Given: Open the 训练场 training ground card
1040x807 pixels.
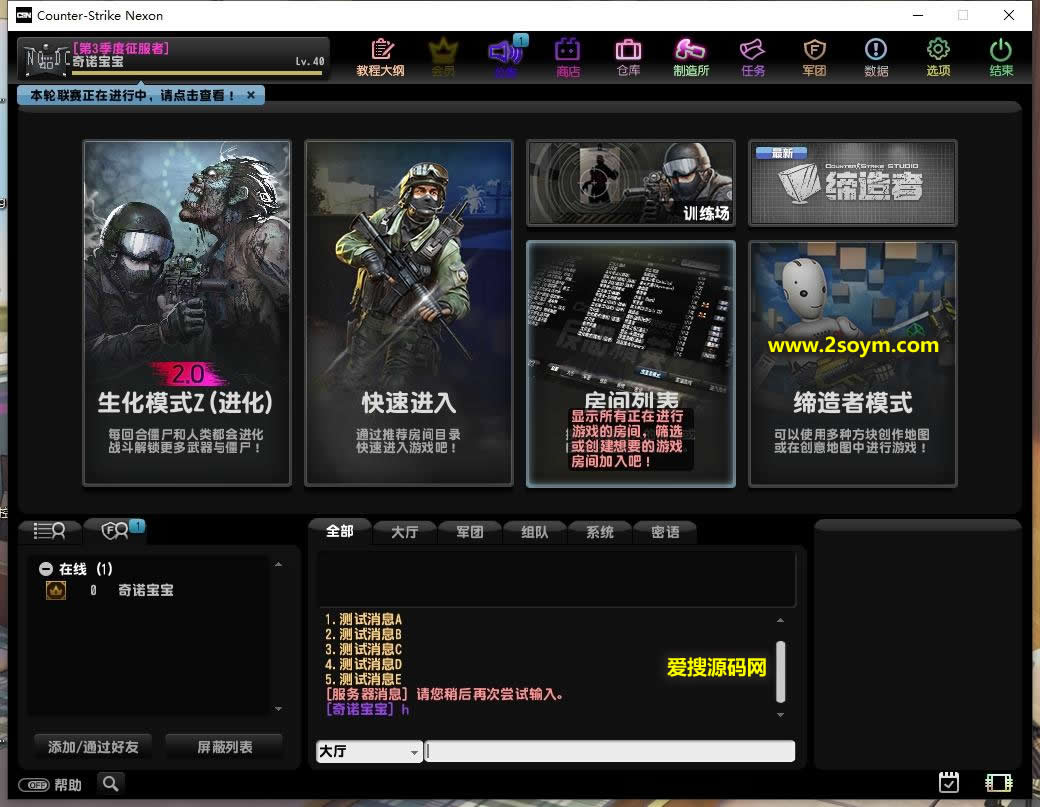Looking at the screenshot, I should click(x=631, y=183).
